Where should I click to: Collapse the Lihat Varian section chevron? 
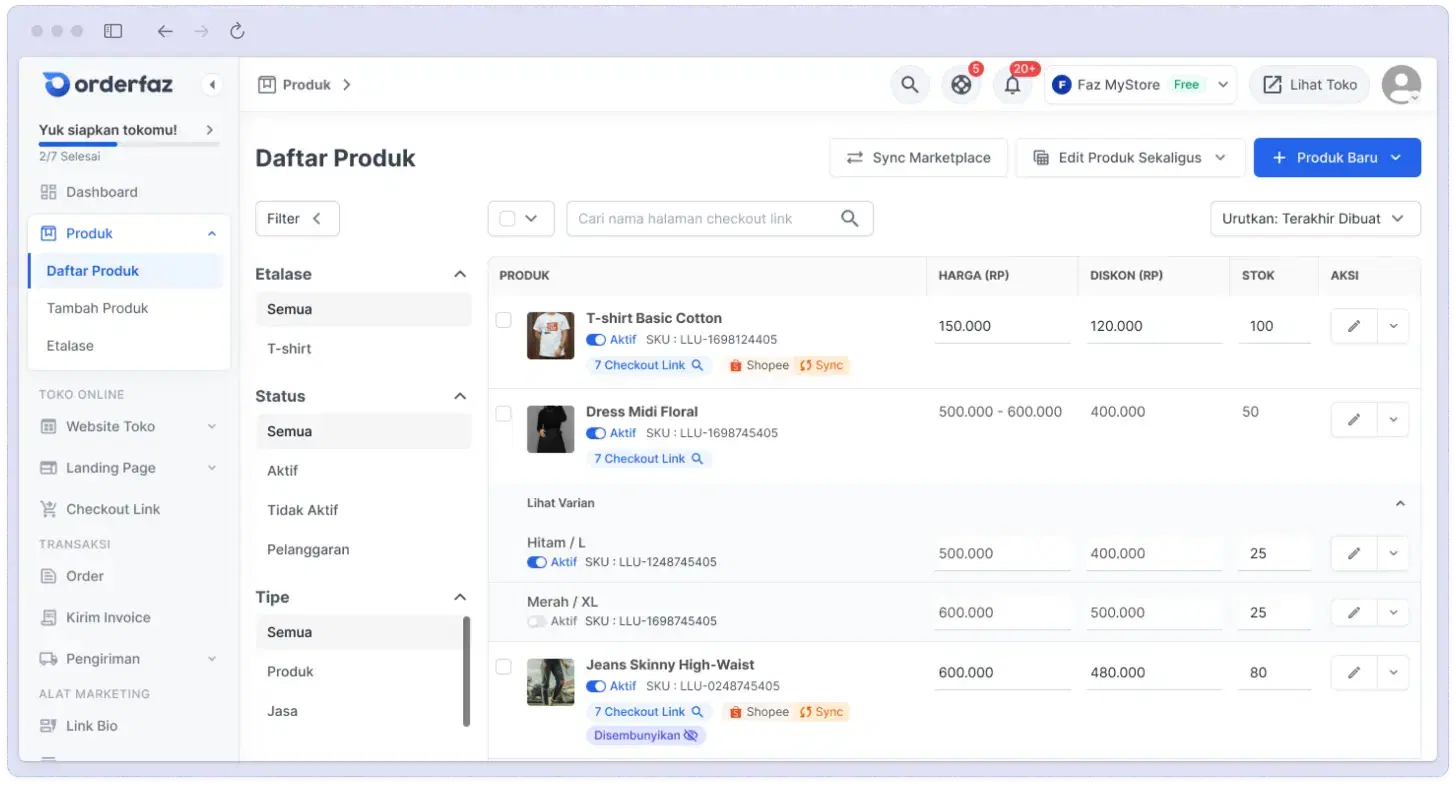click(1400, 503)
